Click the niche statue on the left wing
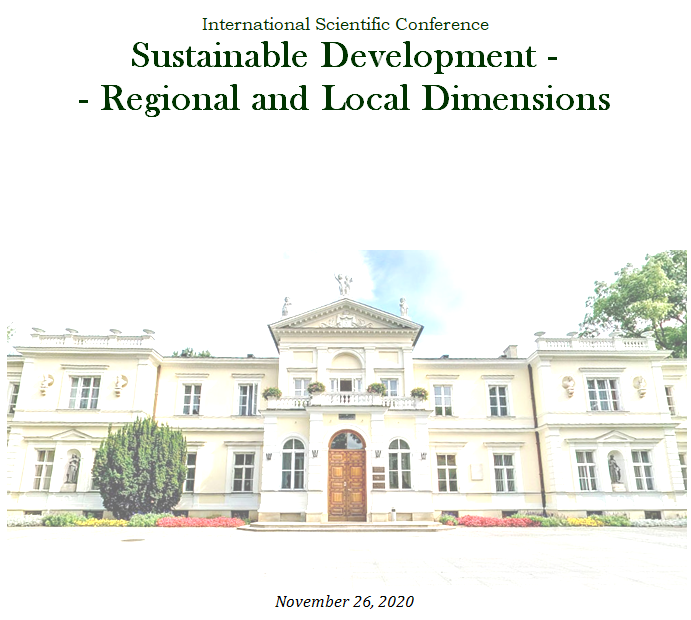Image resolution: width=691 pixels, height=620 pixels. click(x=72, y=468)
